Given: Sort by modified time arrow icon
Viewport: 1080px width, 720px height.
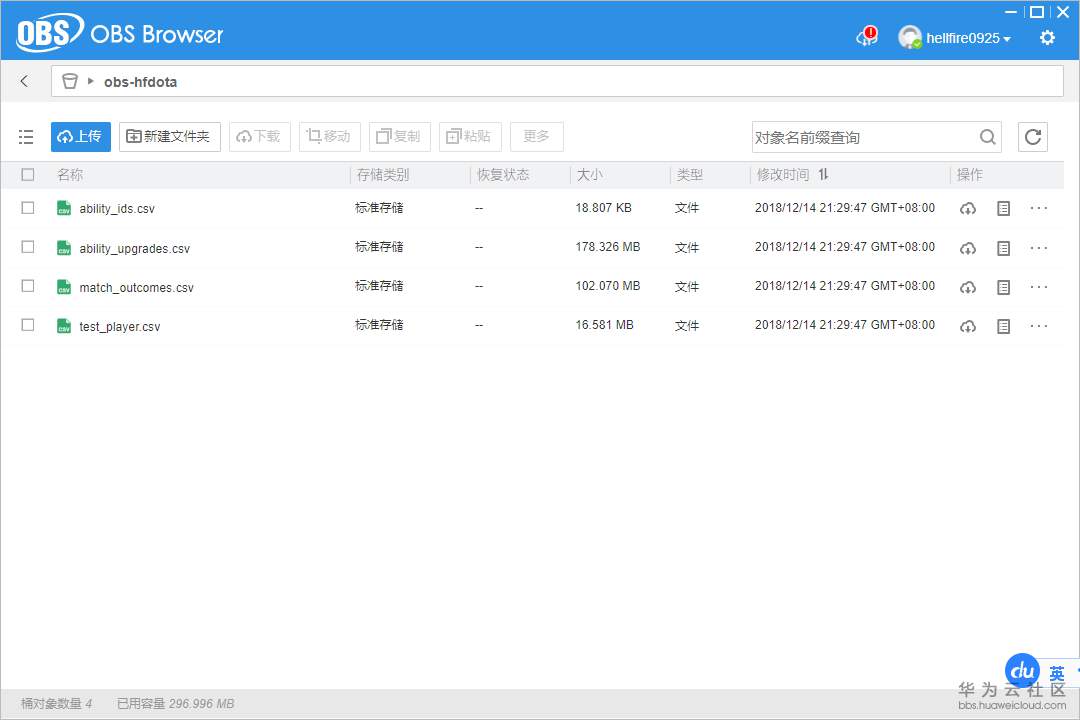Looking at the screenshot, I should coord(823,174).
